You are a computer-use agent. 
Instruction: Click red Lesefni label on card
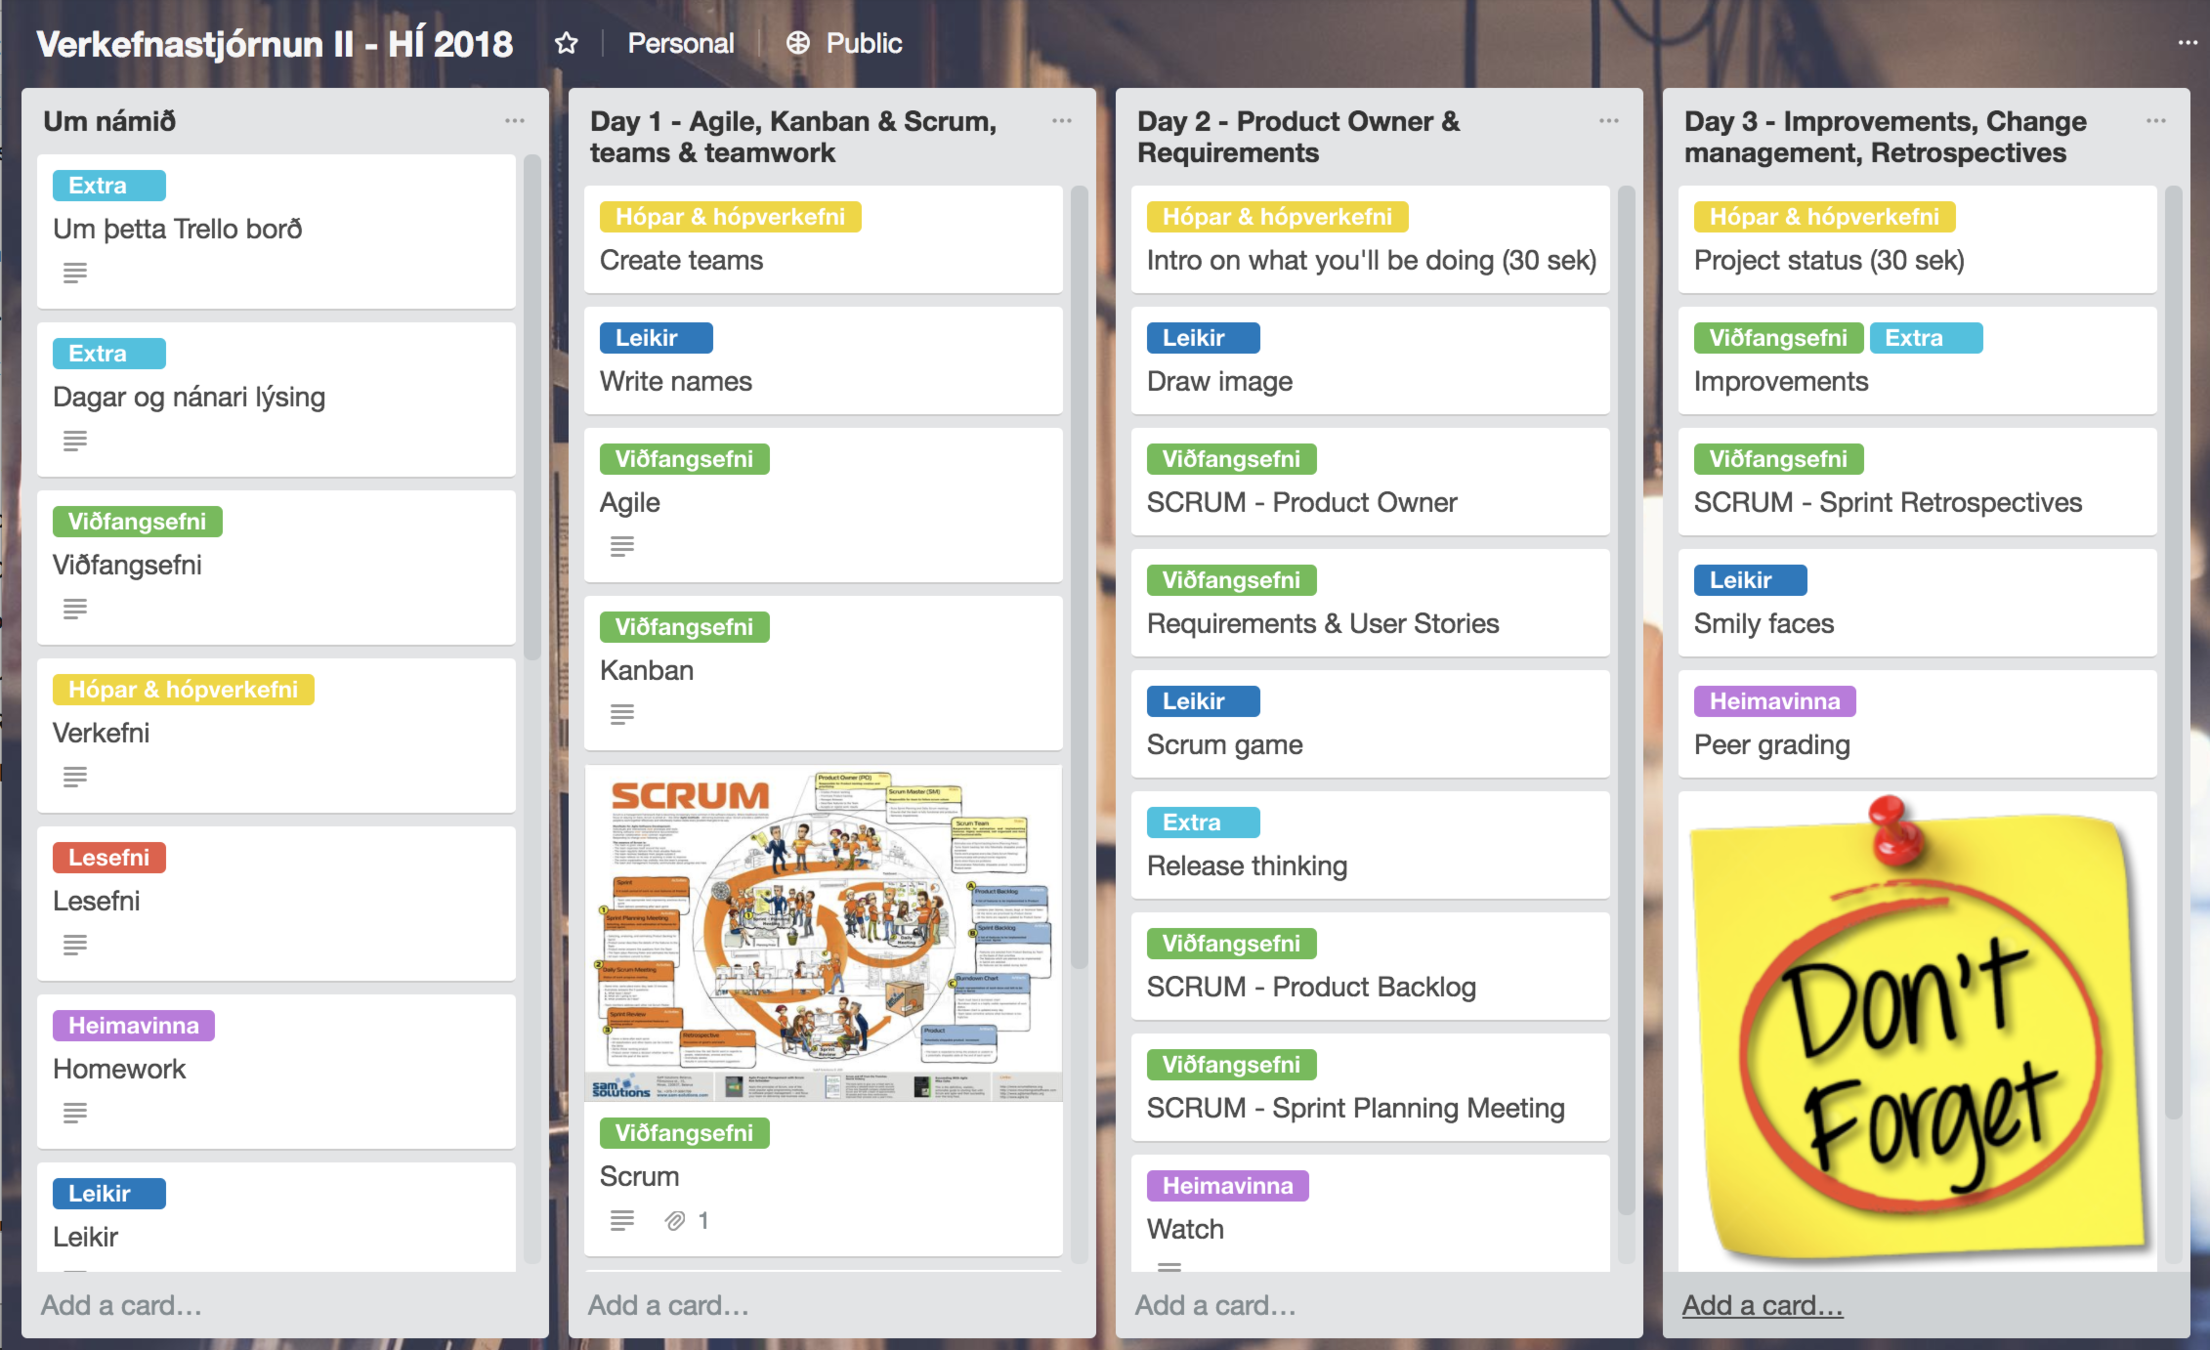tap(109, 857)
